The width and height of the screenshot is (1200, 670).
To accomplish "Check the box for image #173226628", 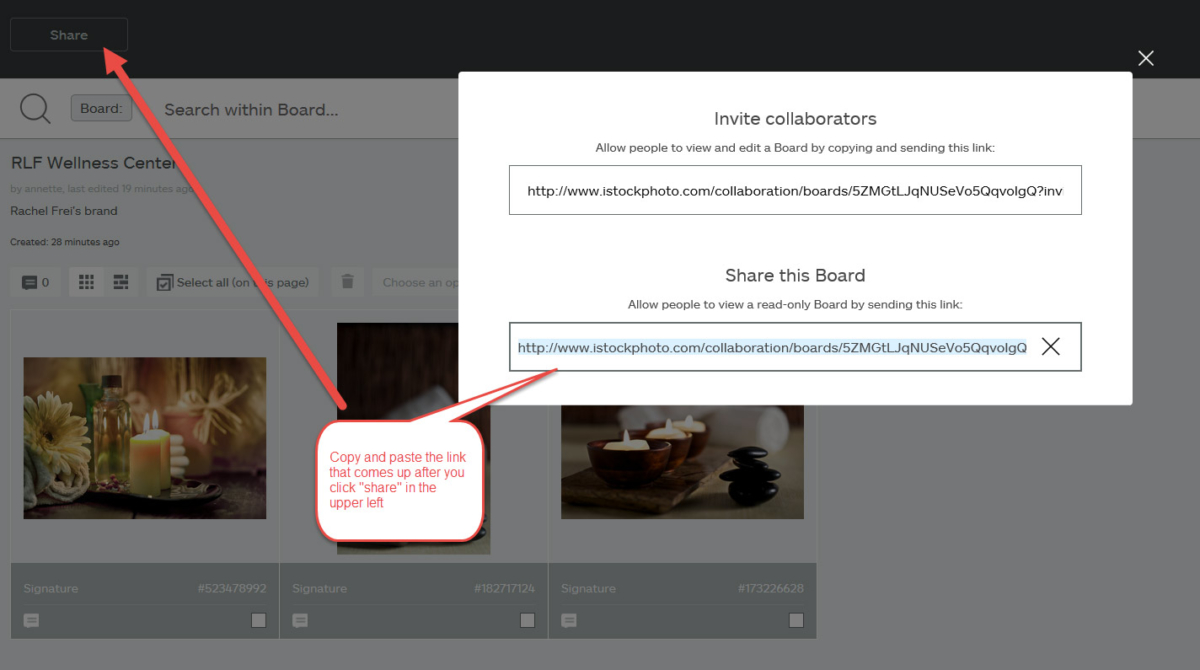I will (796, 620).
